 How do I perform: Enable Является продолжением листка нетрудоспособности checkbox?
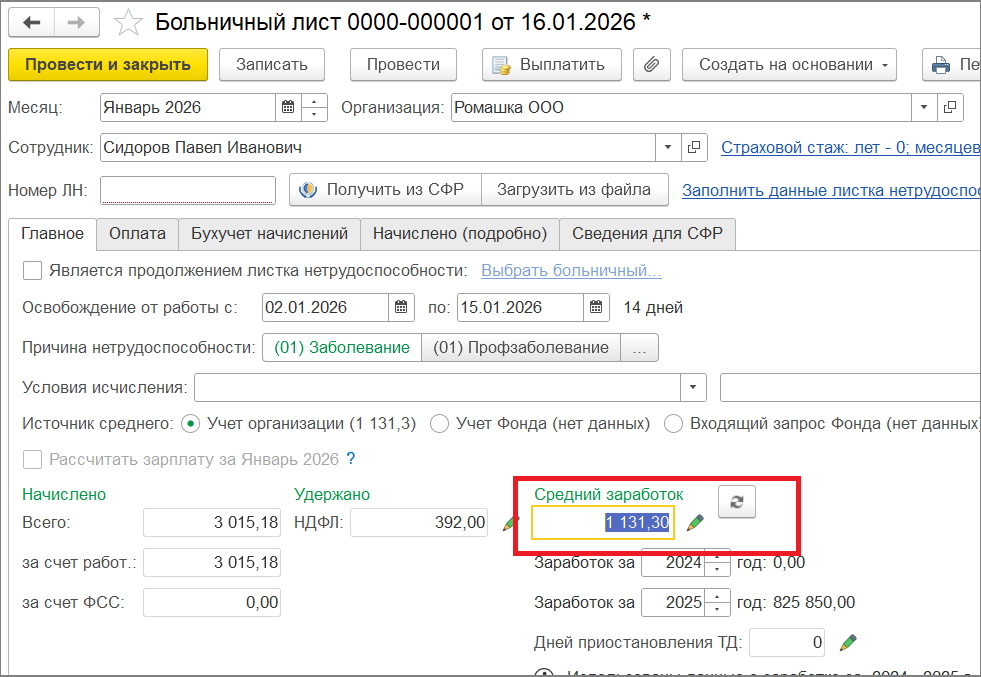tap(33, 270)
